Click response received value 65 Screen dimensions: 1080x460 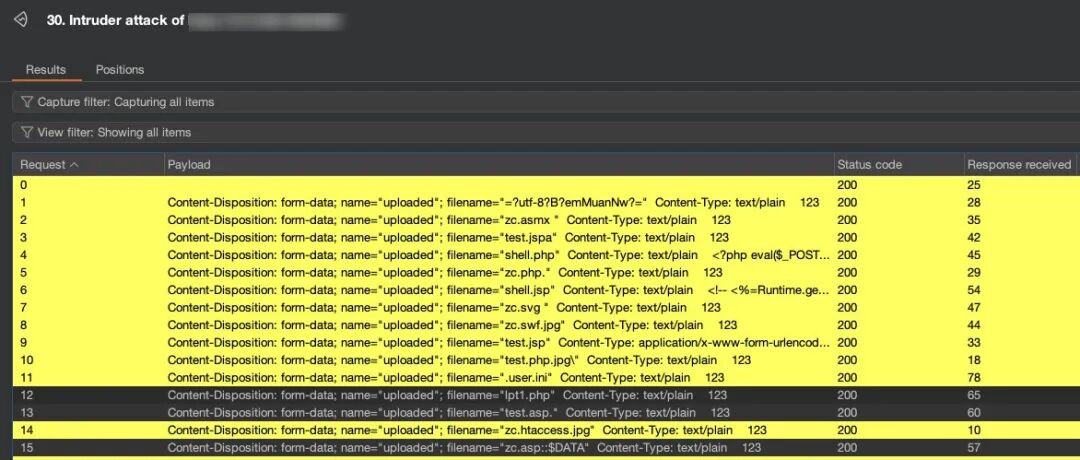[974, 395]
